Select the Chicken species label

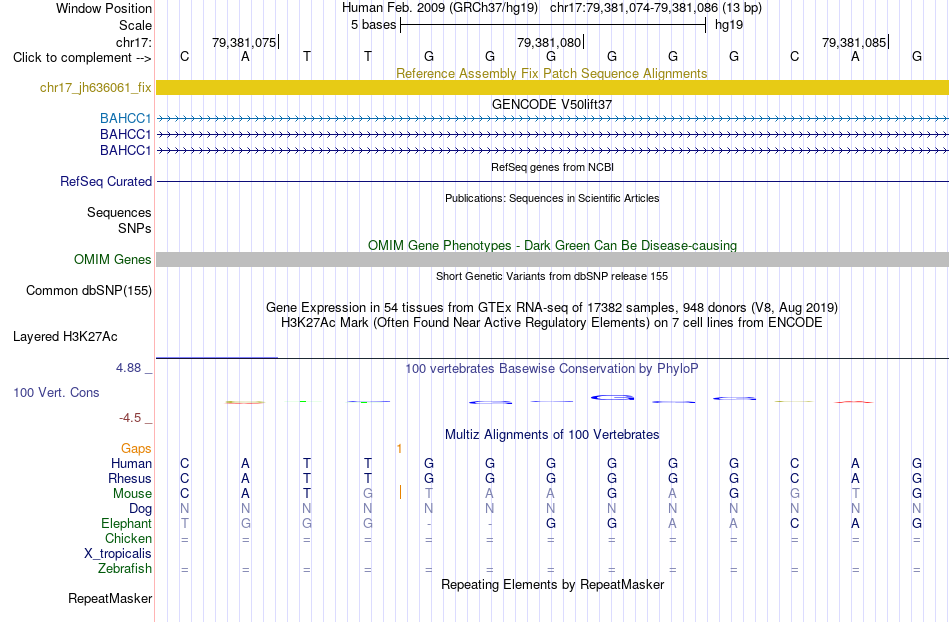point(128,538)
